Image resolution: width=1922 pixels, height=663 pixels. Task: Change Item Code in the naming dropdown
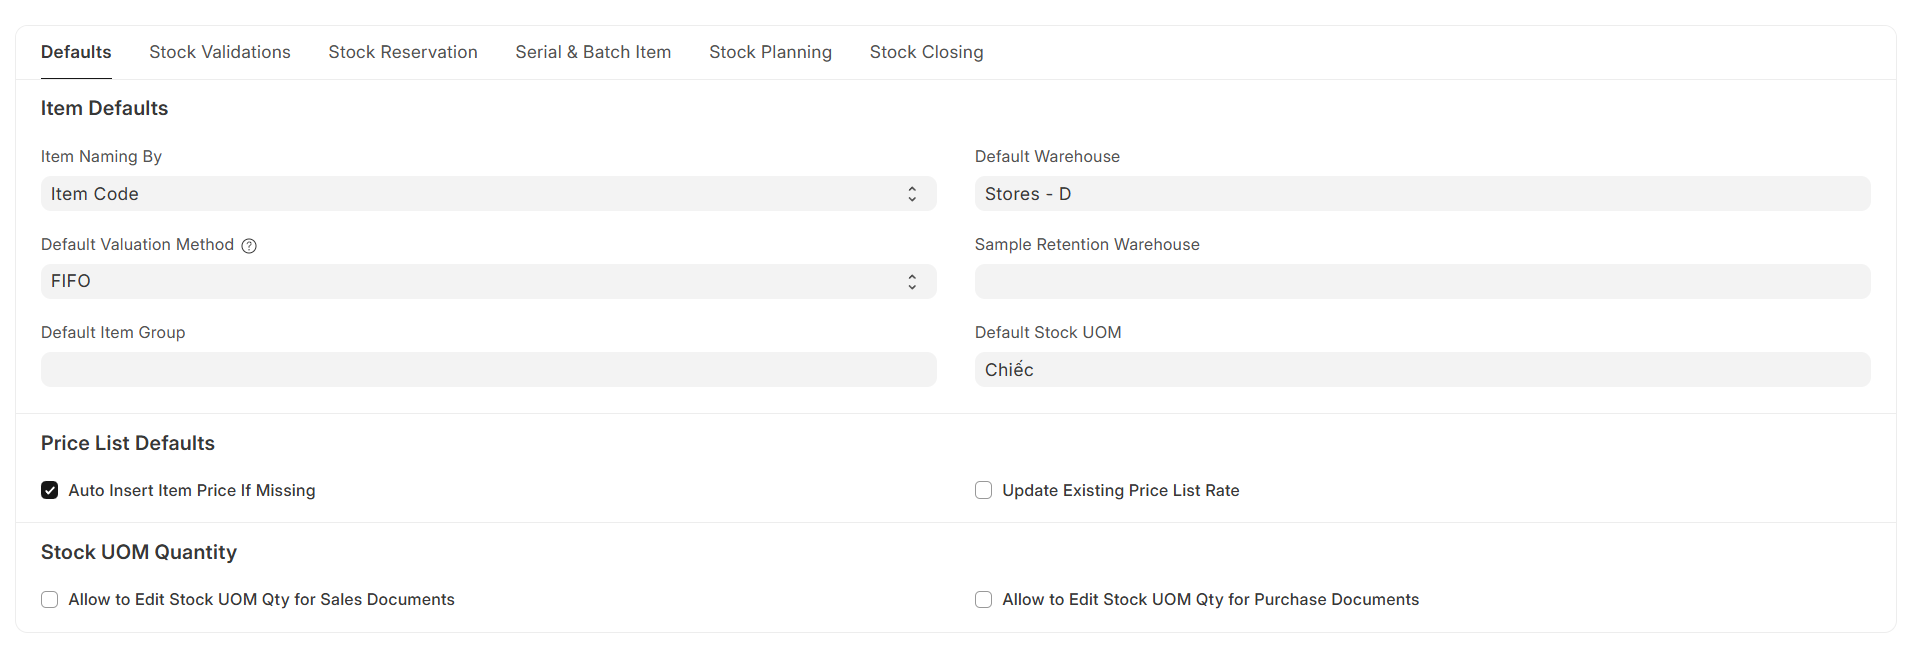pos(489,193)
